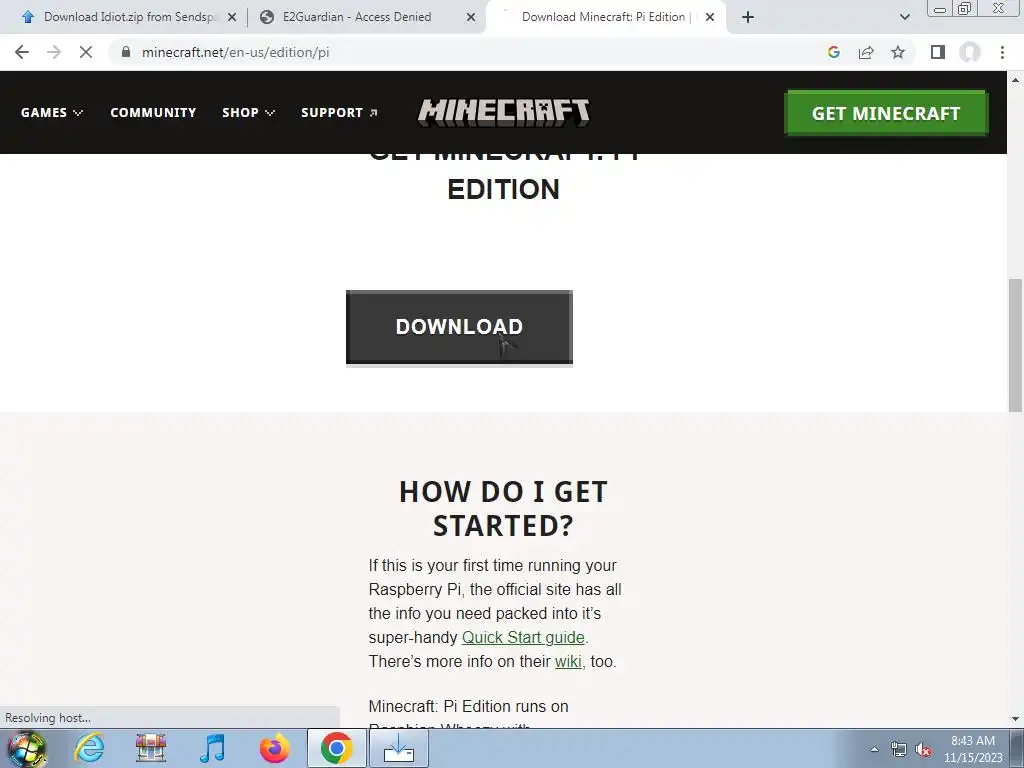Screen dimensions: 1024x768
Task: Open the tab search chevron
Action: coord(904,17)
